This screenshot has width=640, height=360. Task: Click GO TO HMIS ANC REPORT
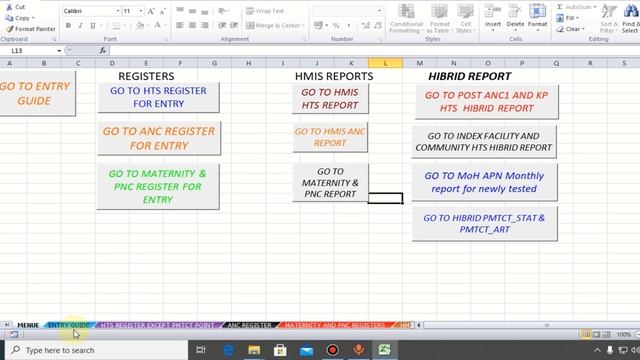tap(330, 137)
